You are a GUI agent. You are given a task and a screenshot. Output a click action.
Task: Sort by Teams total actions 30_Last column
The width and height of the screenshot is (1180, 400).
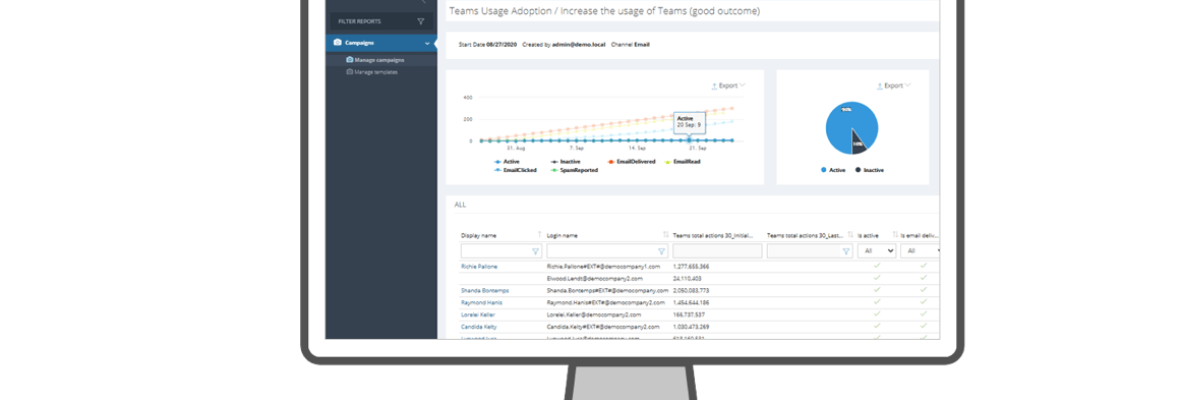coord(804,235)
